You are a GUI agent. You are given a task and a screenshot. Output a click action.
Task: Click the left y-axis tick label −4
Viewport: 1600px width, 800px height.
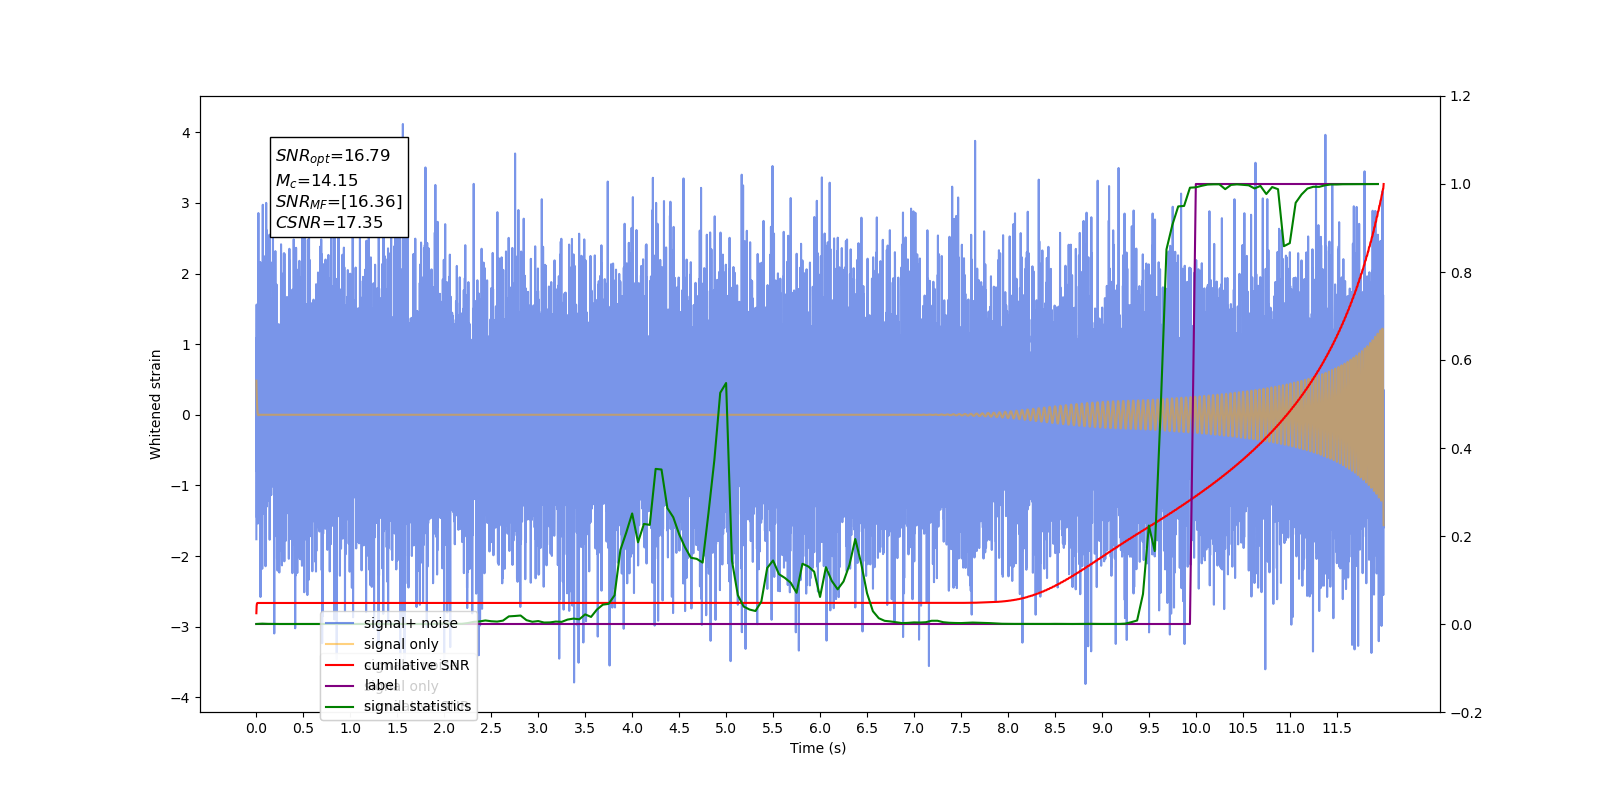click(181, 698)
